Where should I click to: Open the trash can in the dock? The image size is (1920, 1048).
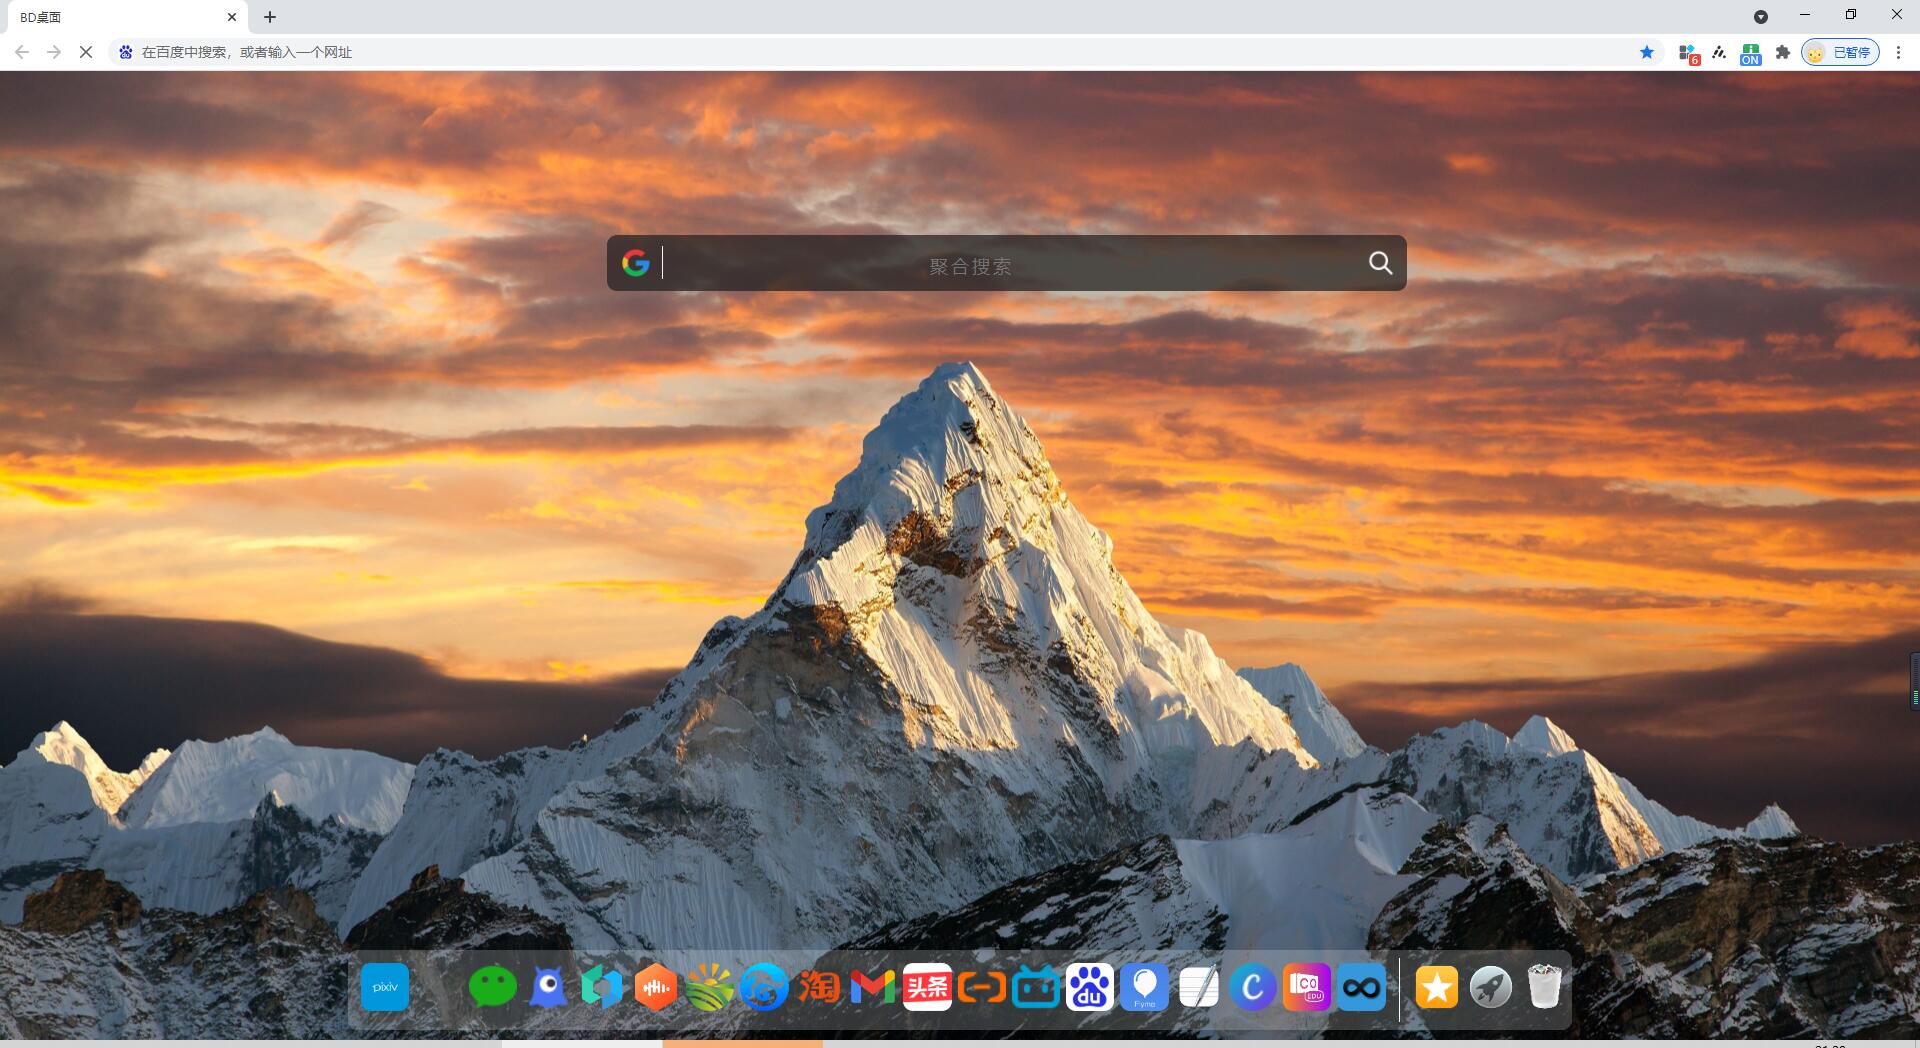tap(1544, 987)
